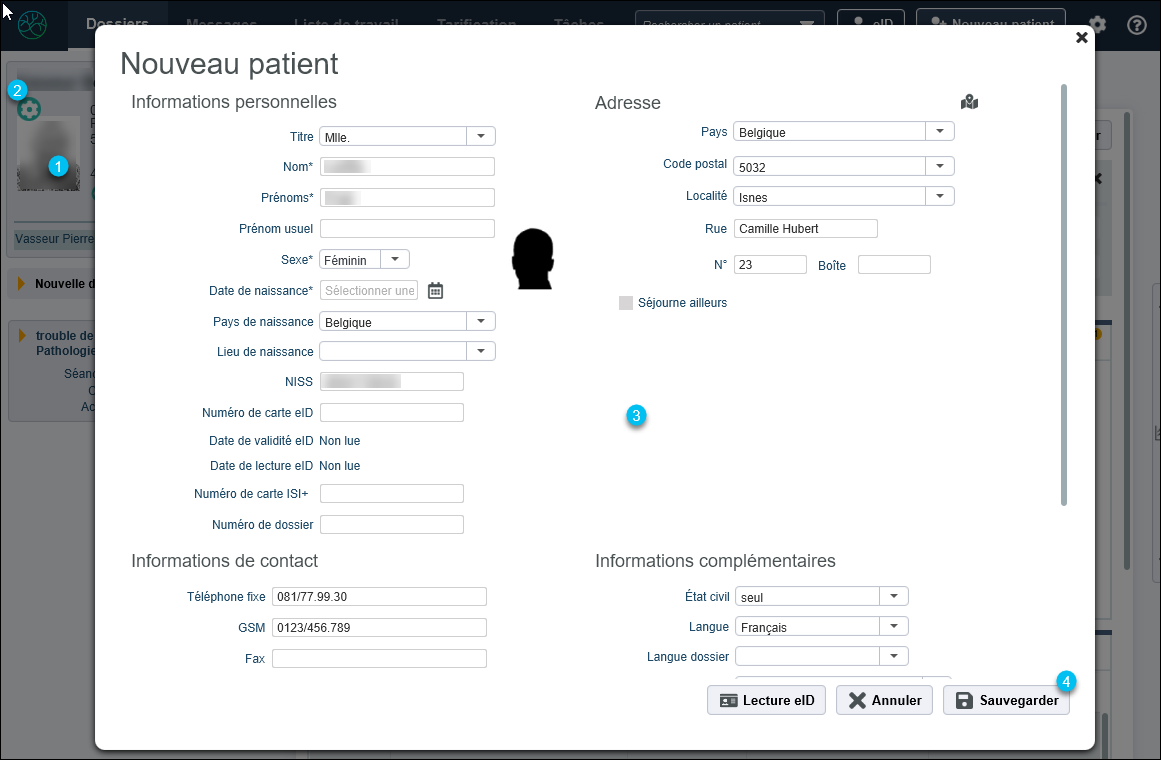The width and height of the screenshot is (1161, 760).
Task: Switch to the Dossiers tab
Action: 117,24
